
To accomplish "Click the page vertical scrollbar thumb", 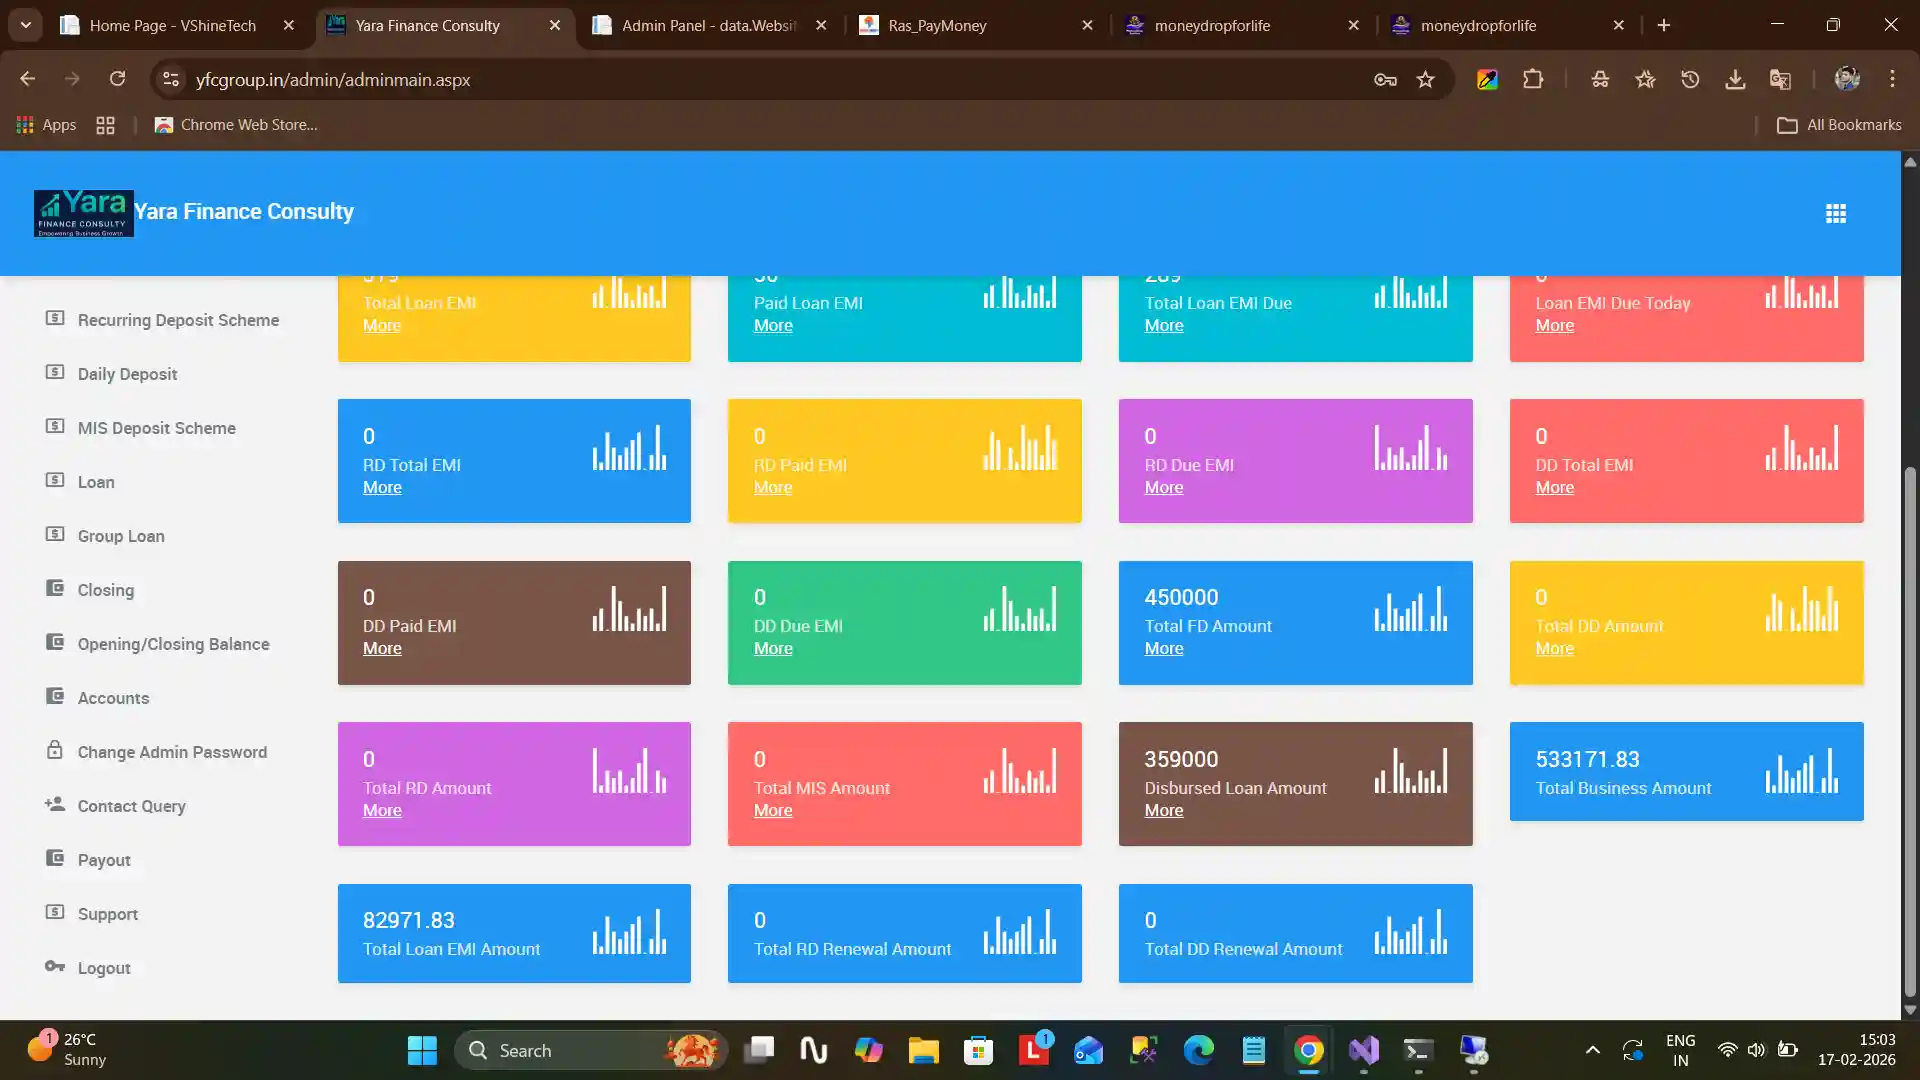I will 1909,730.
